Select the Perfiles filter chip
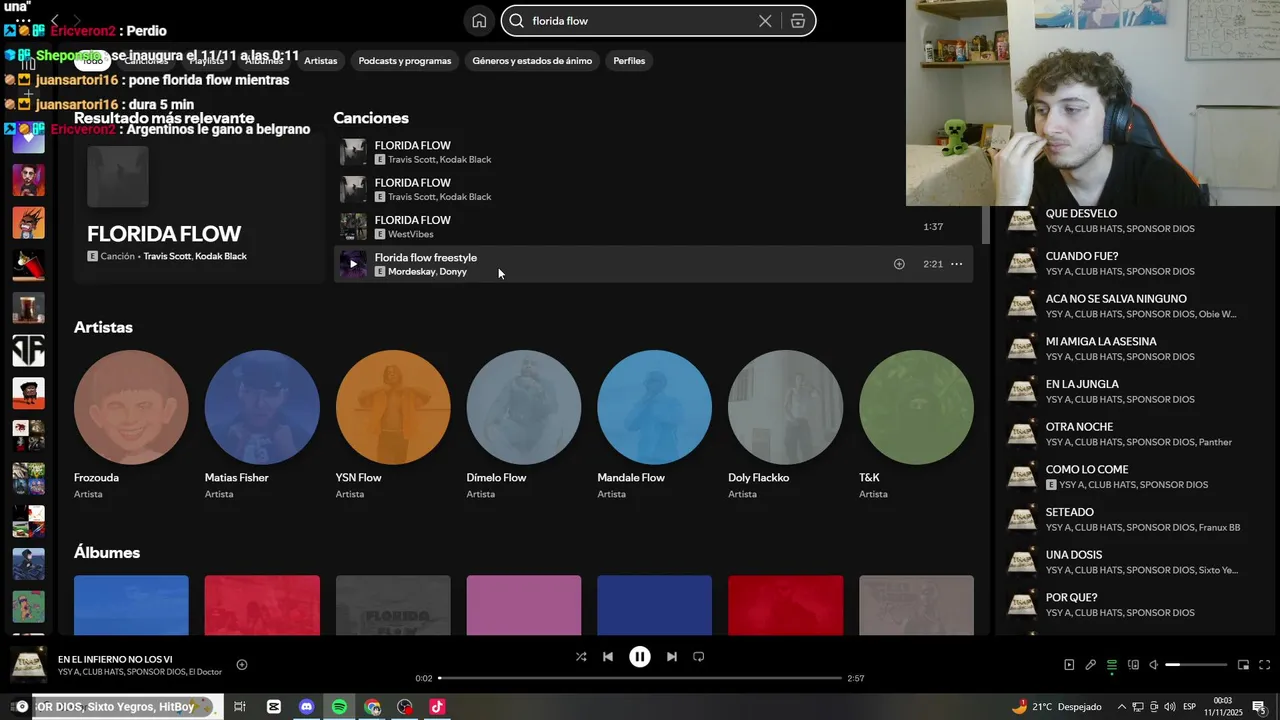 [x=629, y=61]
